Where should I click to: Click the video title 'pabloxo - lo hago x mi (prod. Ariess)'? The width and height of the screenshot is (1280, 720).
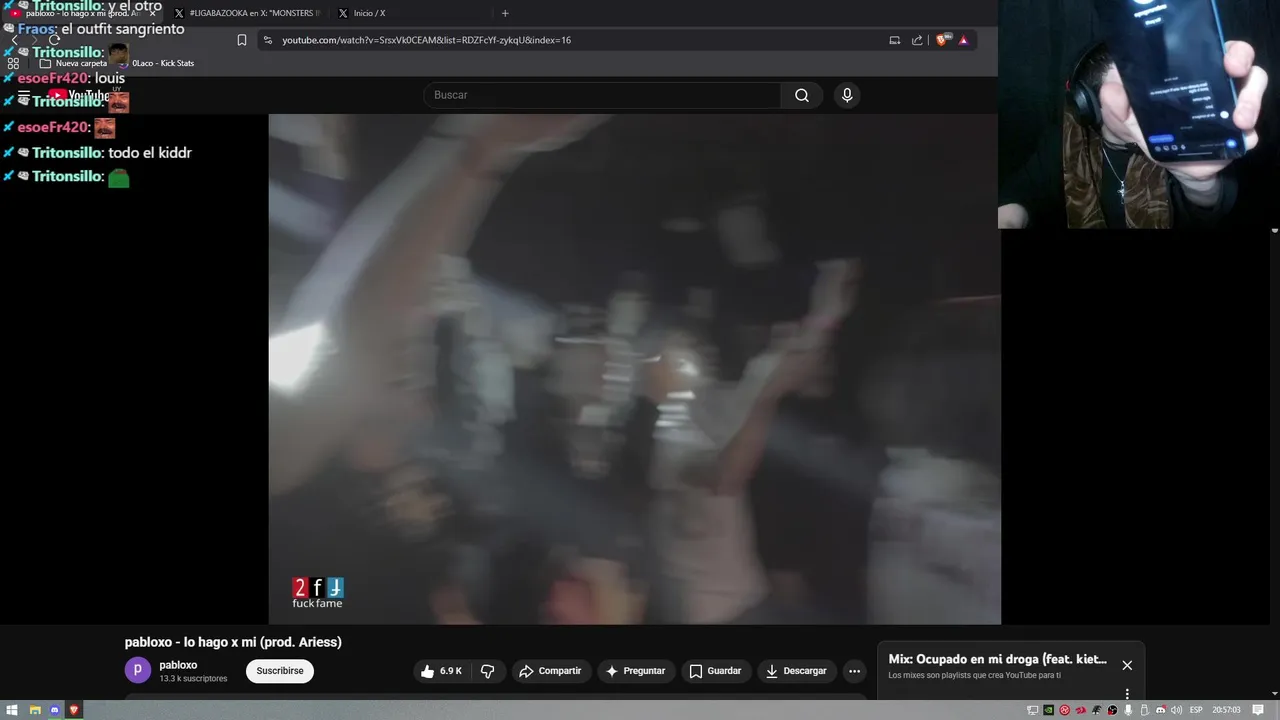(233, 642)
